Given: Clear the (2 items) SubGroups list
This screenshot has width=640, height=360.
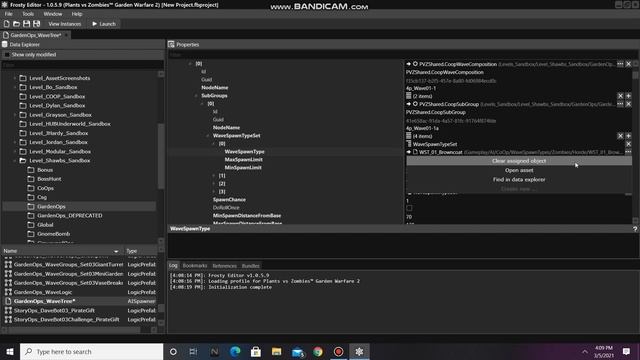Looking at the screenshot, I should click(620, 96).
